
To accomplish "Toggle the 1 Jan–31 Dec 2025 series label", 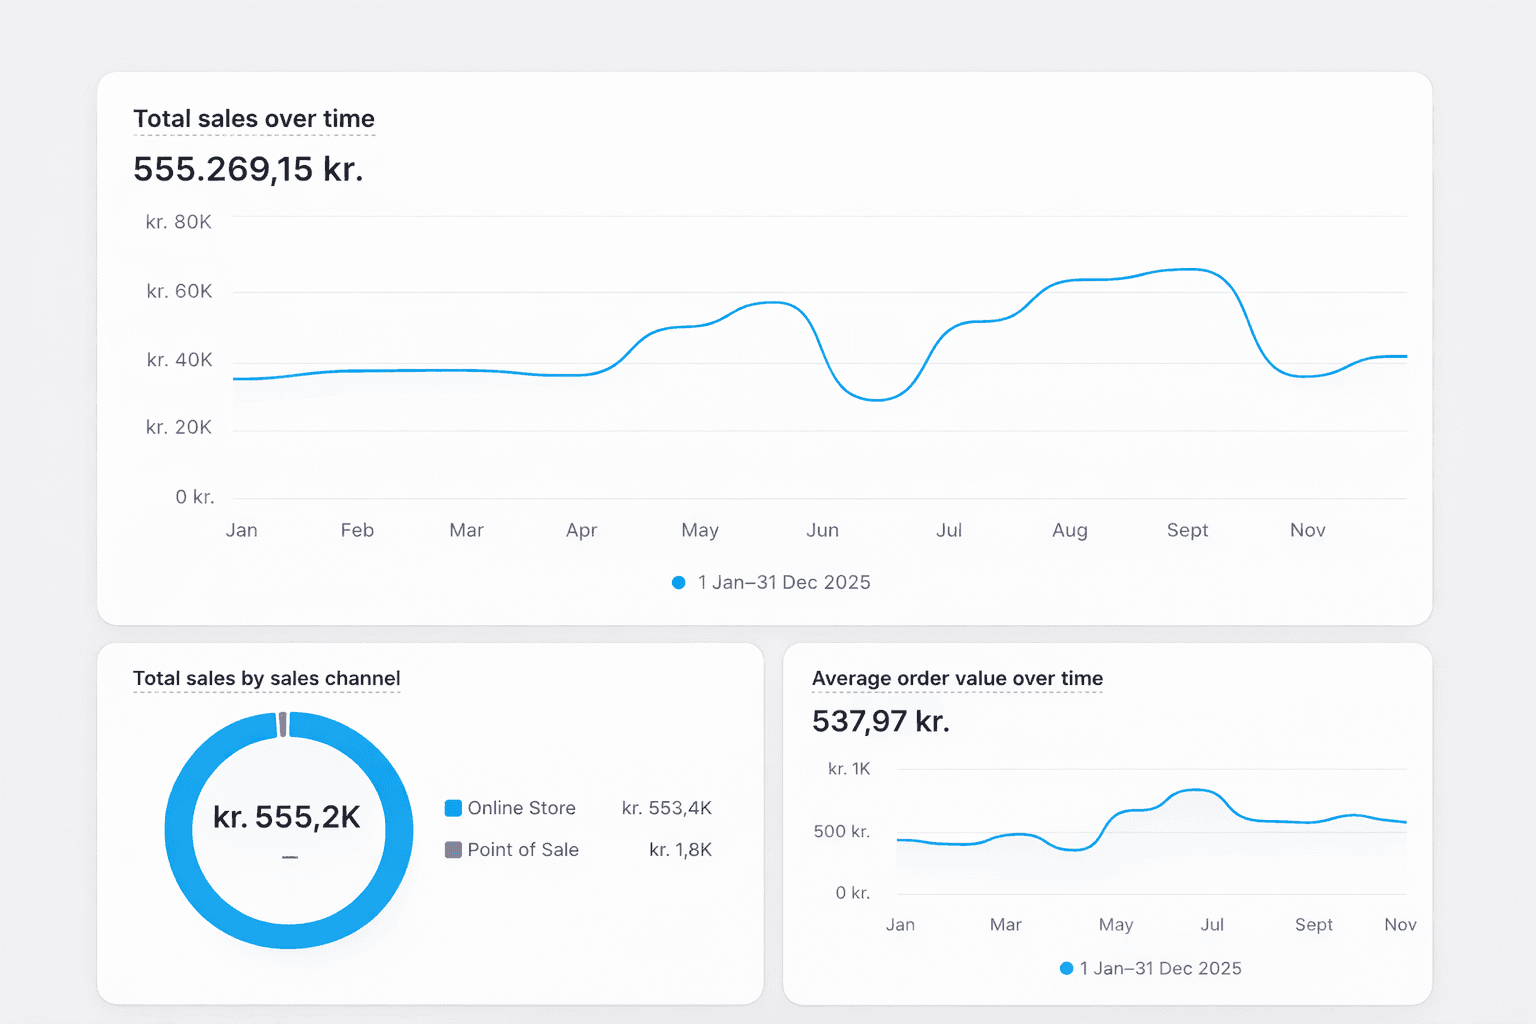I will click(x=783, y=582).
